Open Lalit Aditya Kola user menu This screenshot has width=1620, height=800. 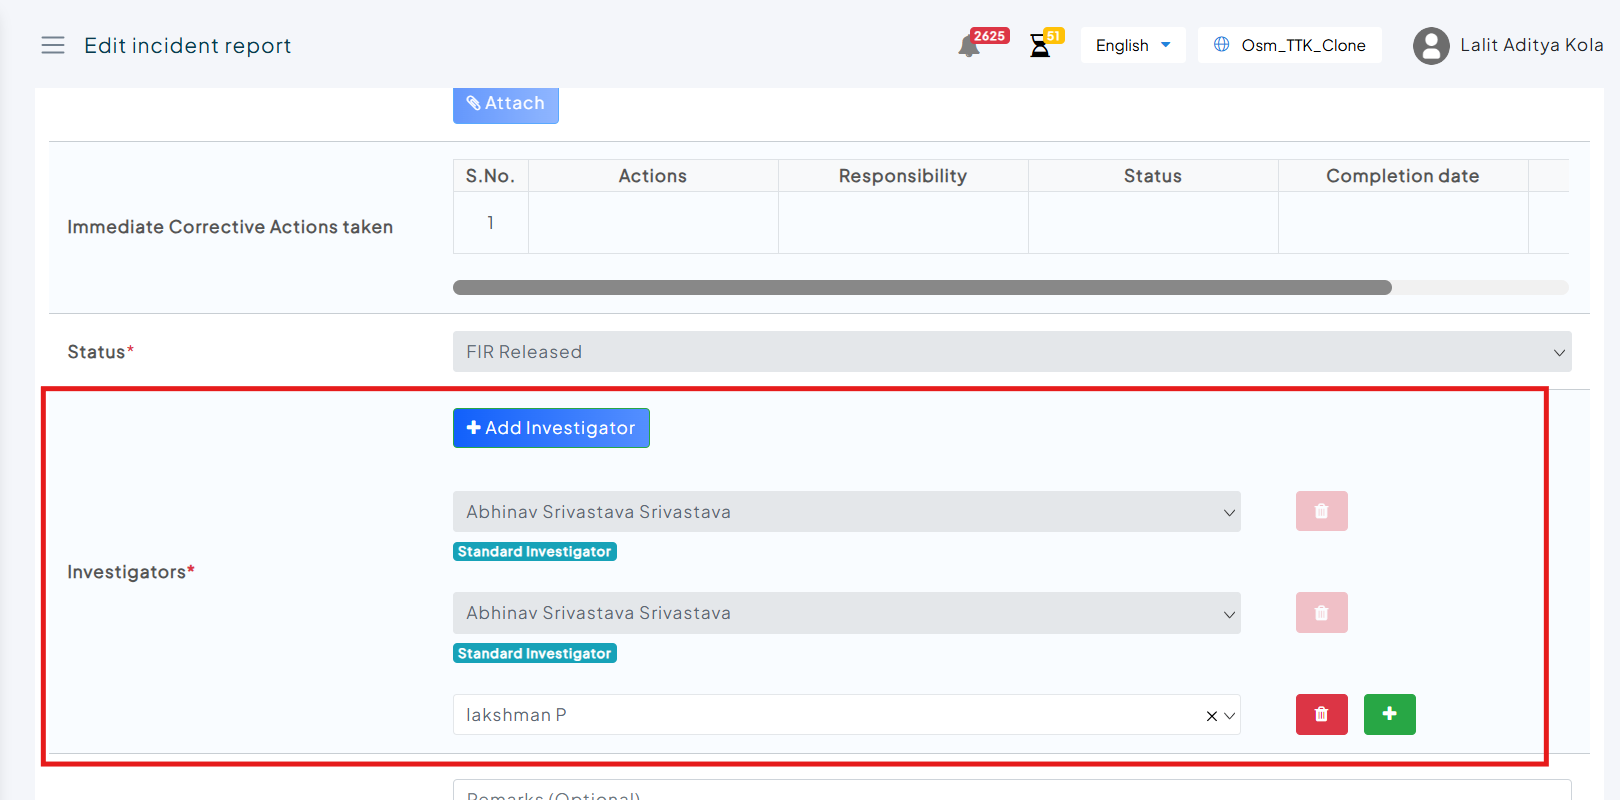click(x=1530, y=45)
